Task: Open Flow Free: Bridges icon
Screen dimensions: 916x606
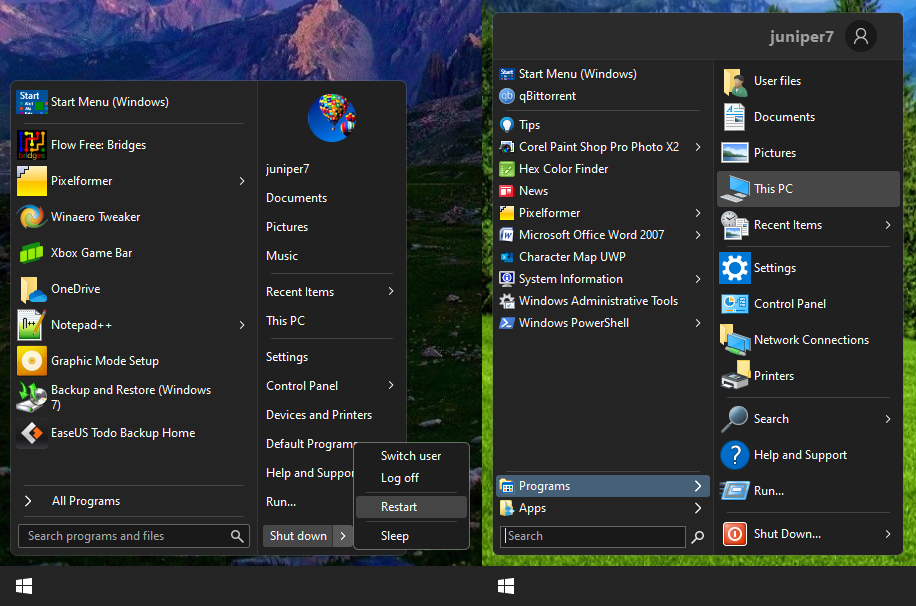Action: 32,145
